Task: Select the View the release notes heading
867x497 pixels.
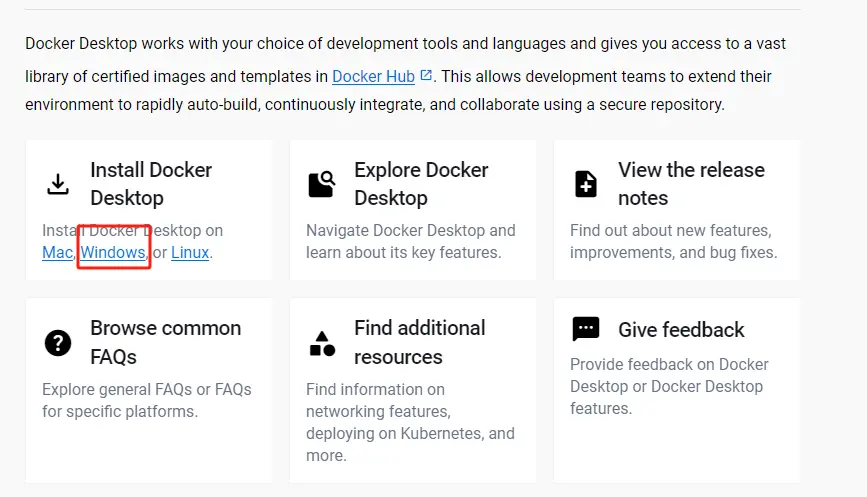Action: (691, 184)
